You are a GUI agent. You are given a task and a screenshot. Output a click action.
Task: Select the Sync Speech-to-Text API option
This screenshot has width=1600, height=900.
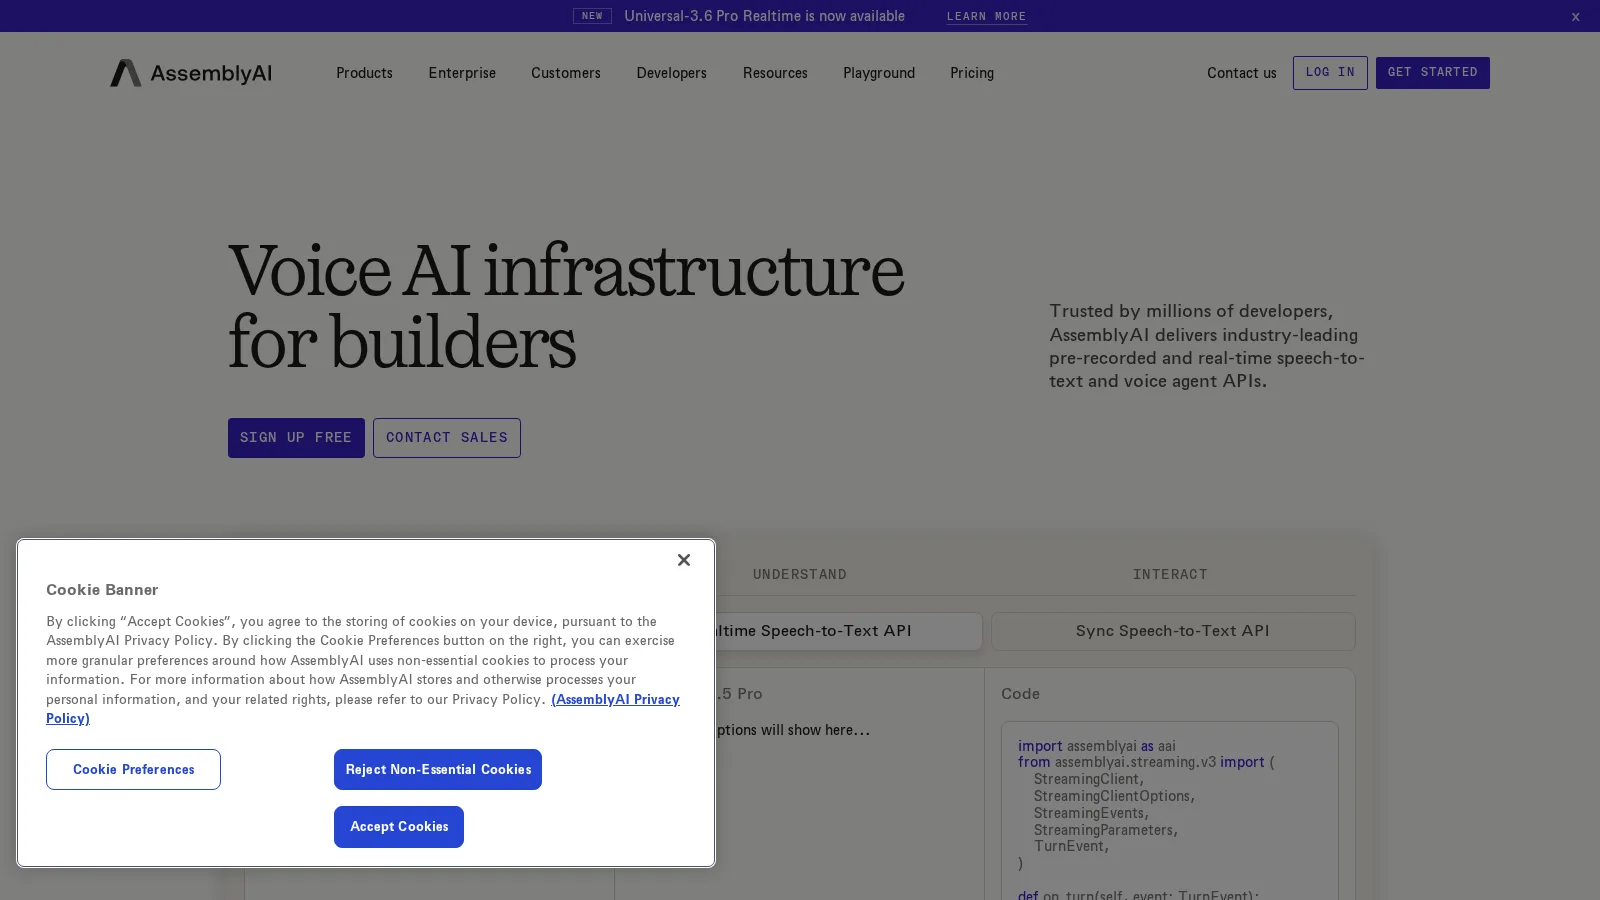point(1173,631)
